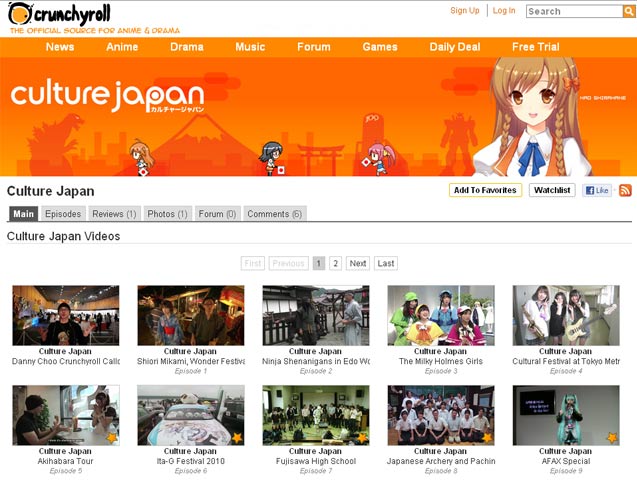
Task: Click the star on Akihabara Tour thumbnail
Action: 112,438
